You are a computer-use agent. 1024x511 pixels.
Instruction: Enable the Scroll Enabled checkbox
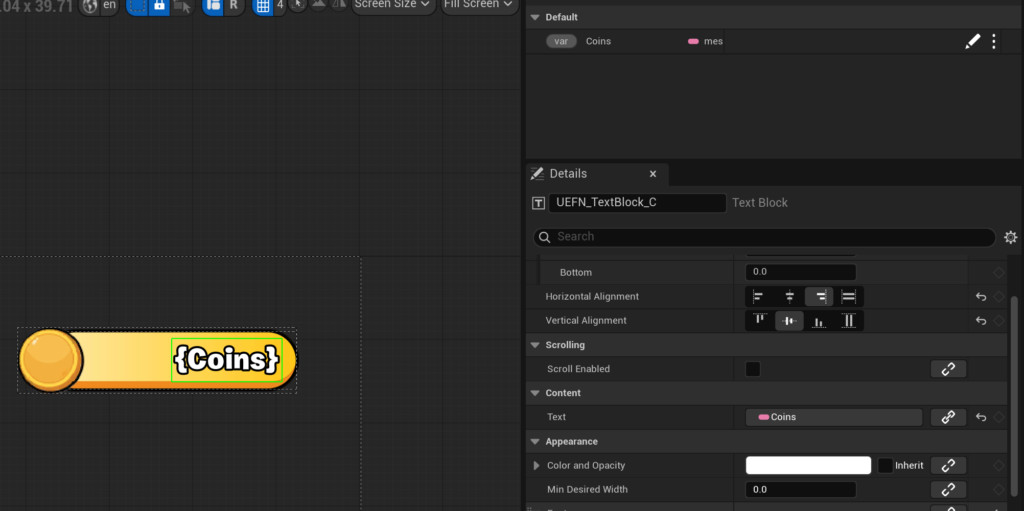tap(753, 369)
